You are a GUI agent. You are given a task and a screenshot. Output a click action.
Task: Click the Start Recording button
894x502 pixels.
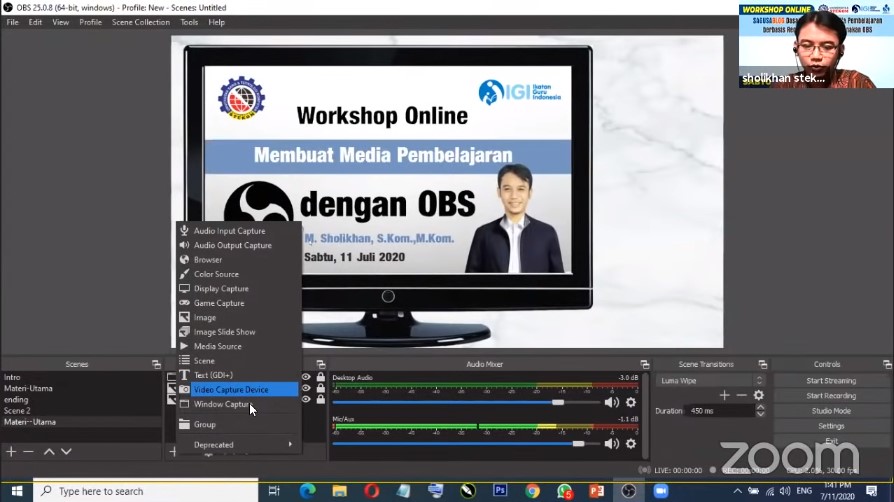831,395
